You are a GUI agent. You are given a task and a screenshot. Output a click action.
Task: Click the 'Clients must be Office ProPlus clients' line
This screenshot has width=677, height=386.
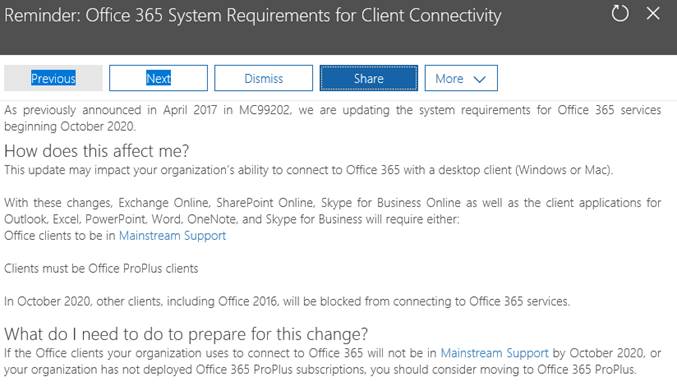tap(101, 269)
